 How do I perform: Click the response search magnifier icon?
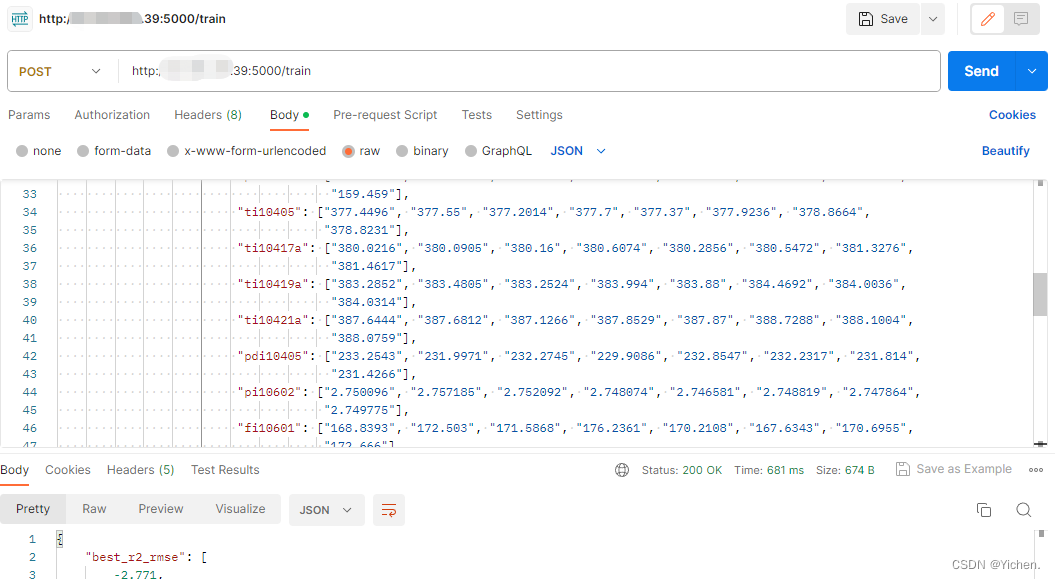[1023, 510]
